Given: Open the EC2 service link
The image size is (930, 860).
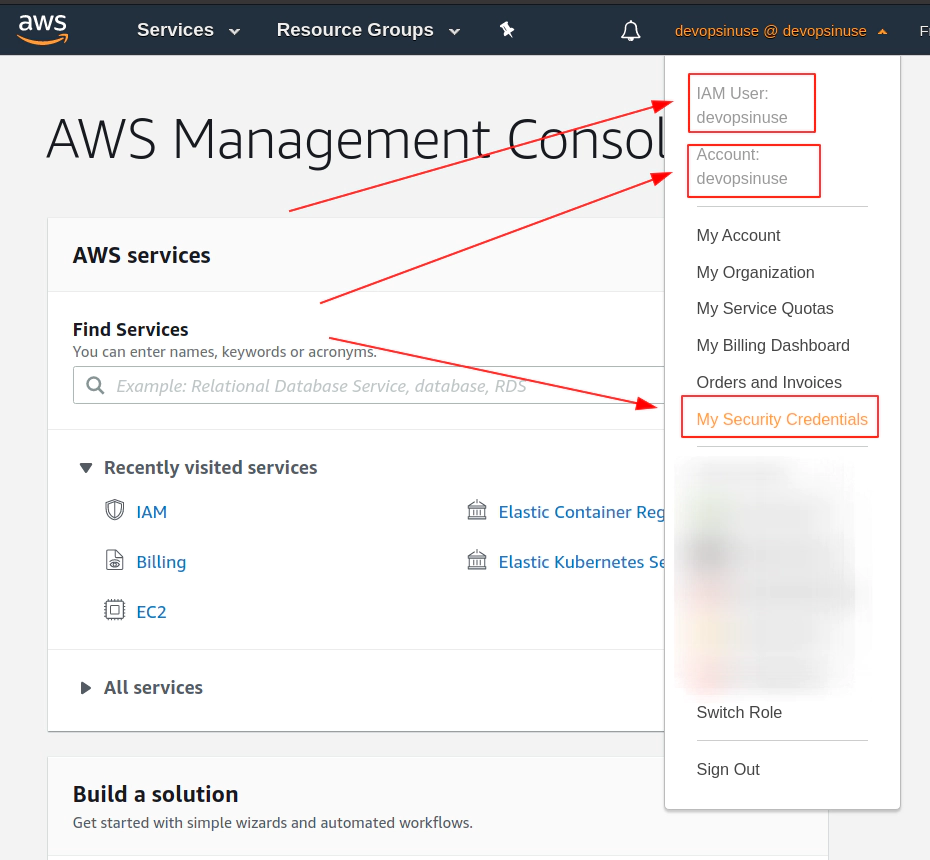Looking at the screenshot, I should 151,611.
